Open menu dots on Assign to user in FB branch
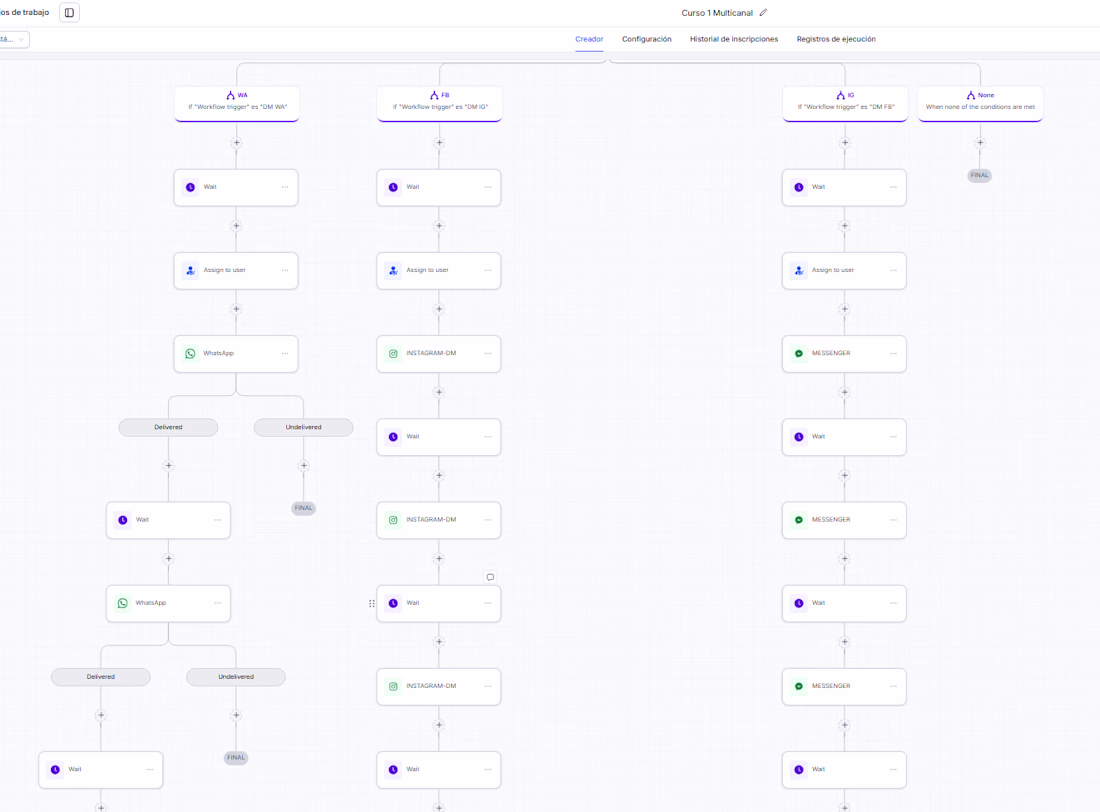Image resolution: width=1100 pixels, height=812 pixels. point(488,270)
